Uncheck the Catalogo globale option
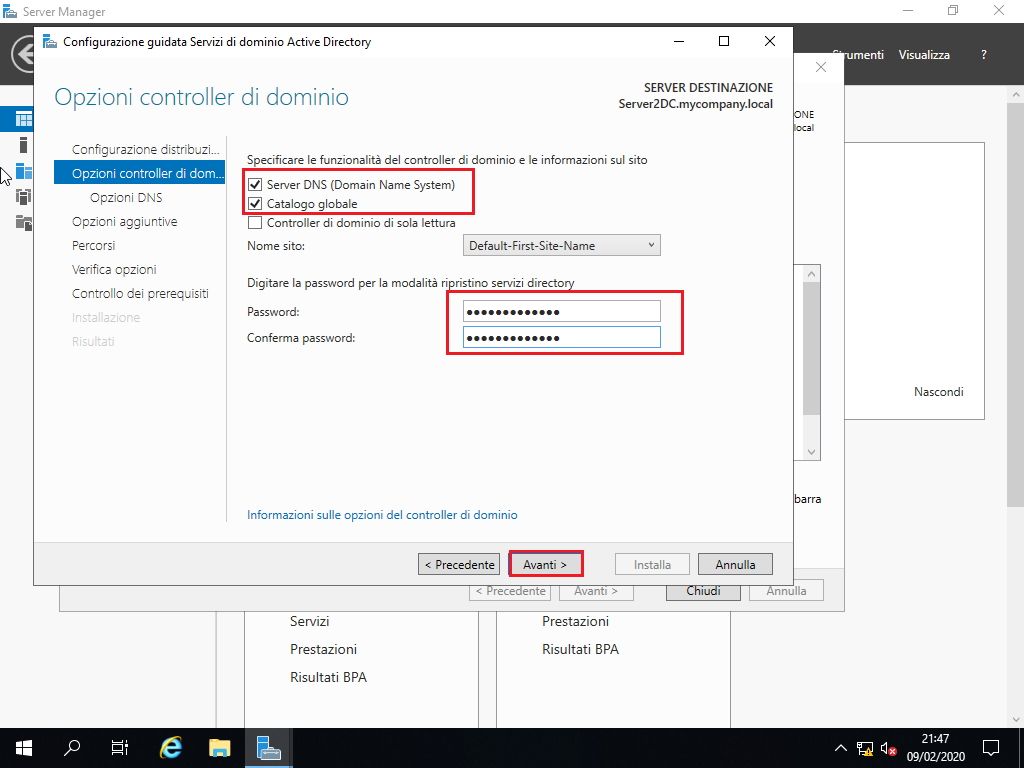The width and height of the screenshot is (1024, 768). tap(256, 202)
